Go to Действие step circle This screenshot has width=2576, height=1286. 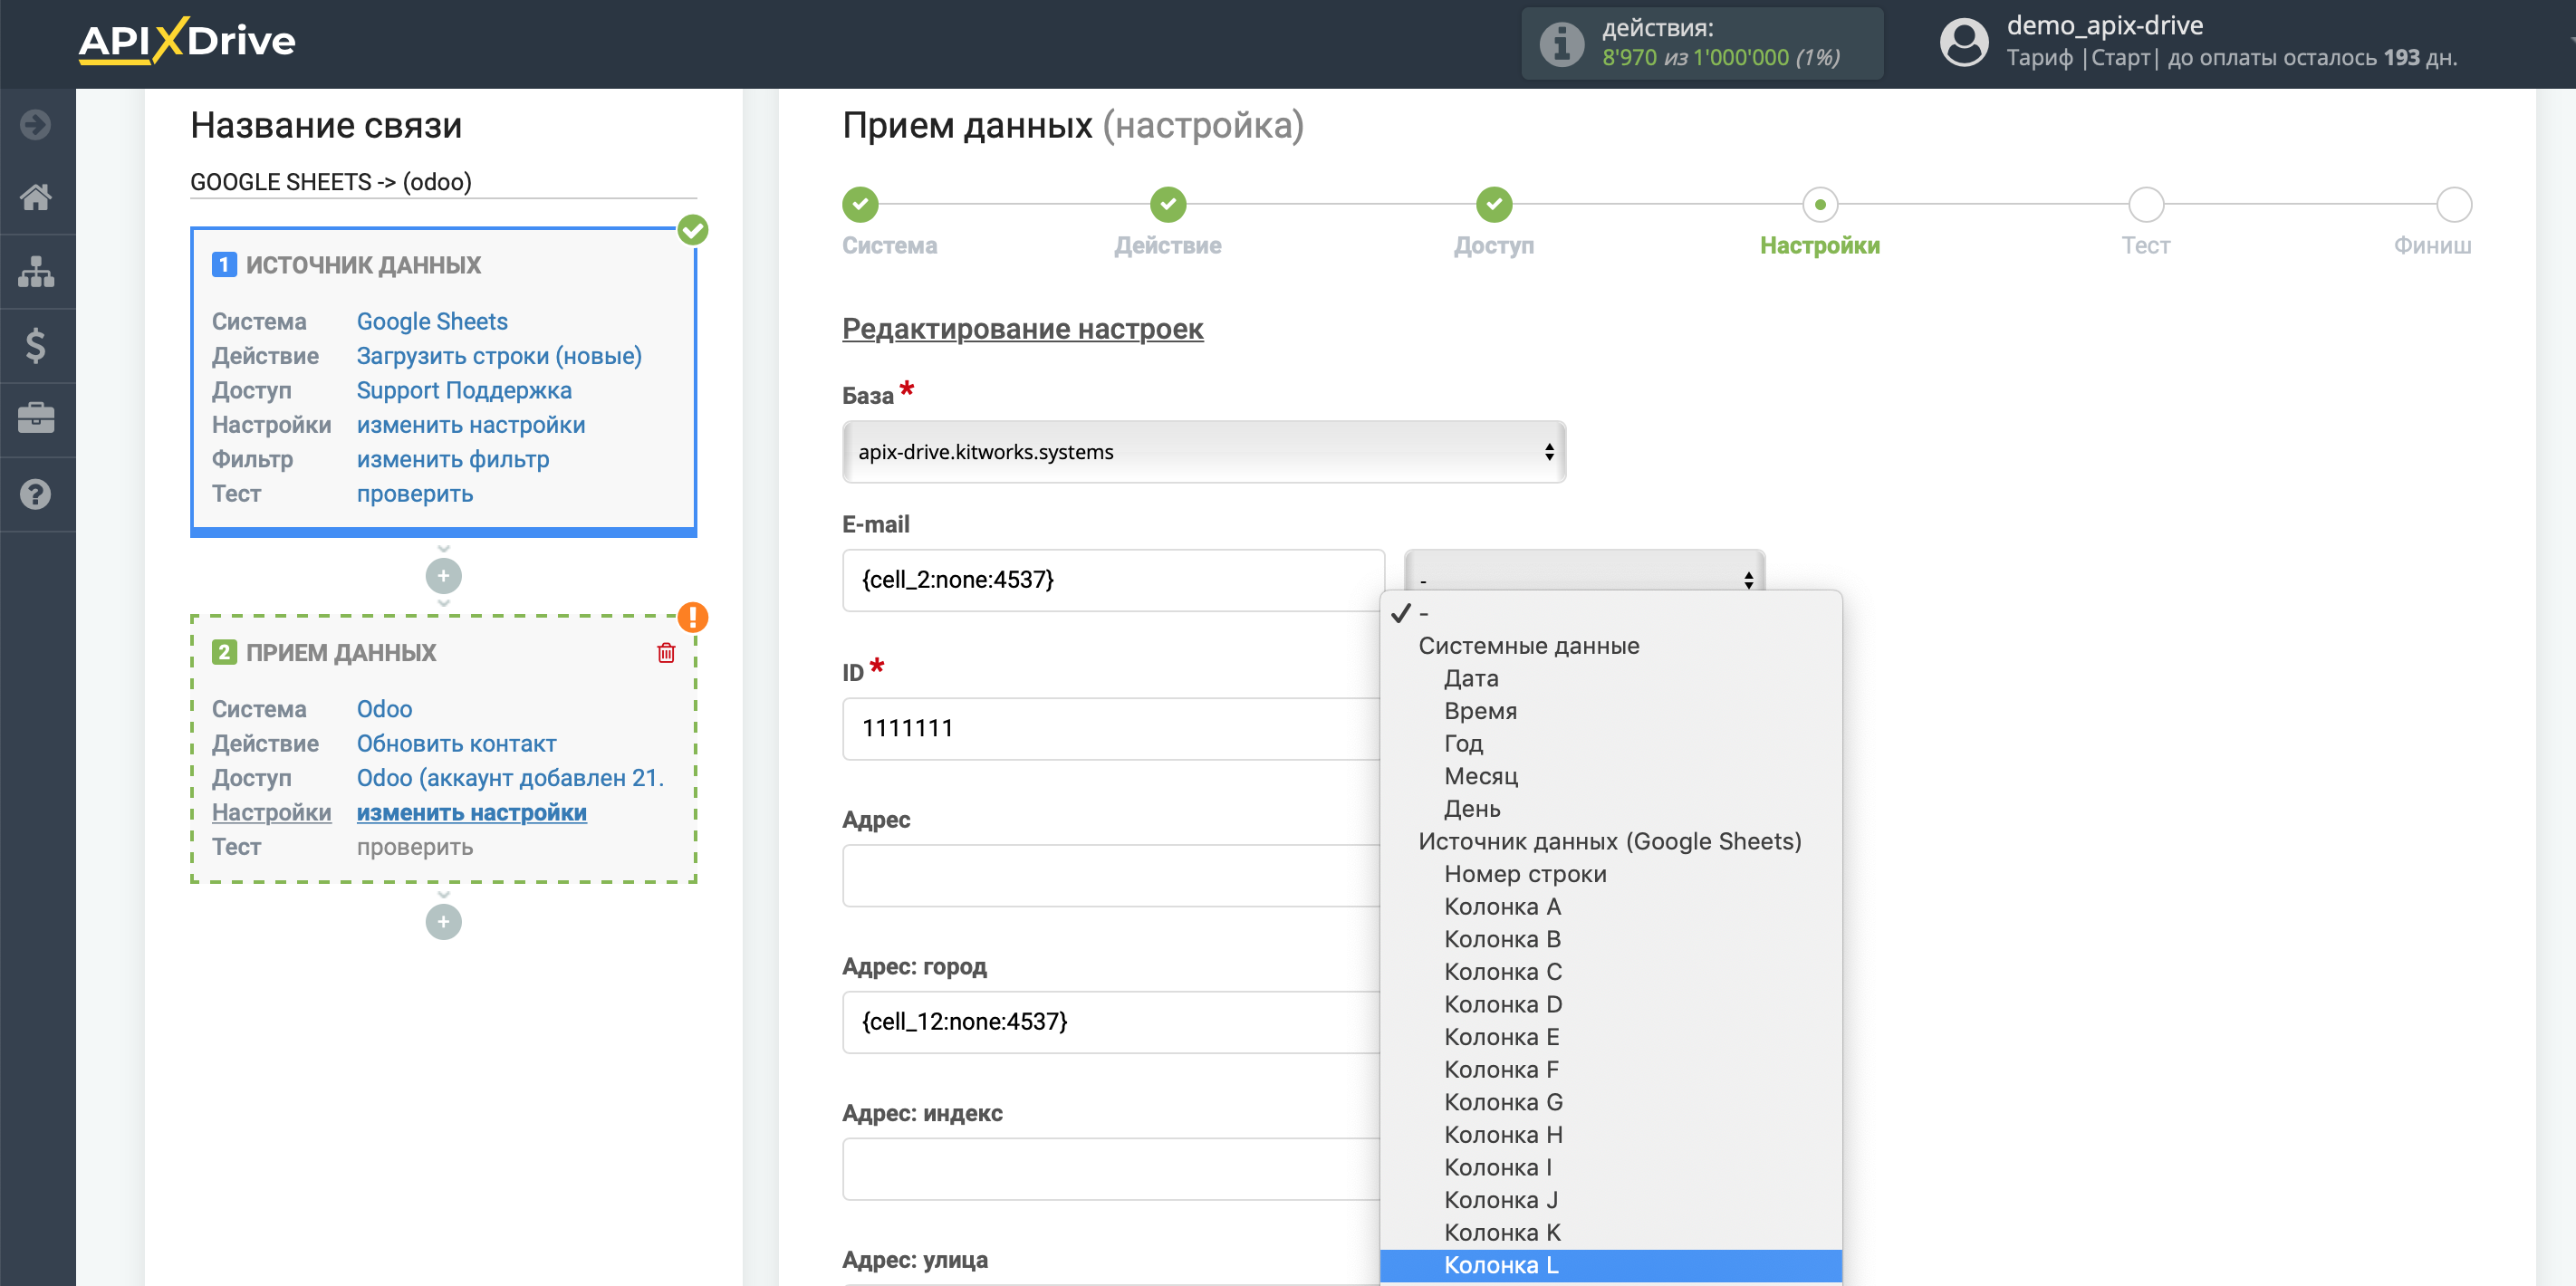point(1168,204)
